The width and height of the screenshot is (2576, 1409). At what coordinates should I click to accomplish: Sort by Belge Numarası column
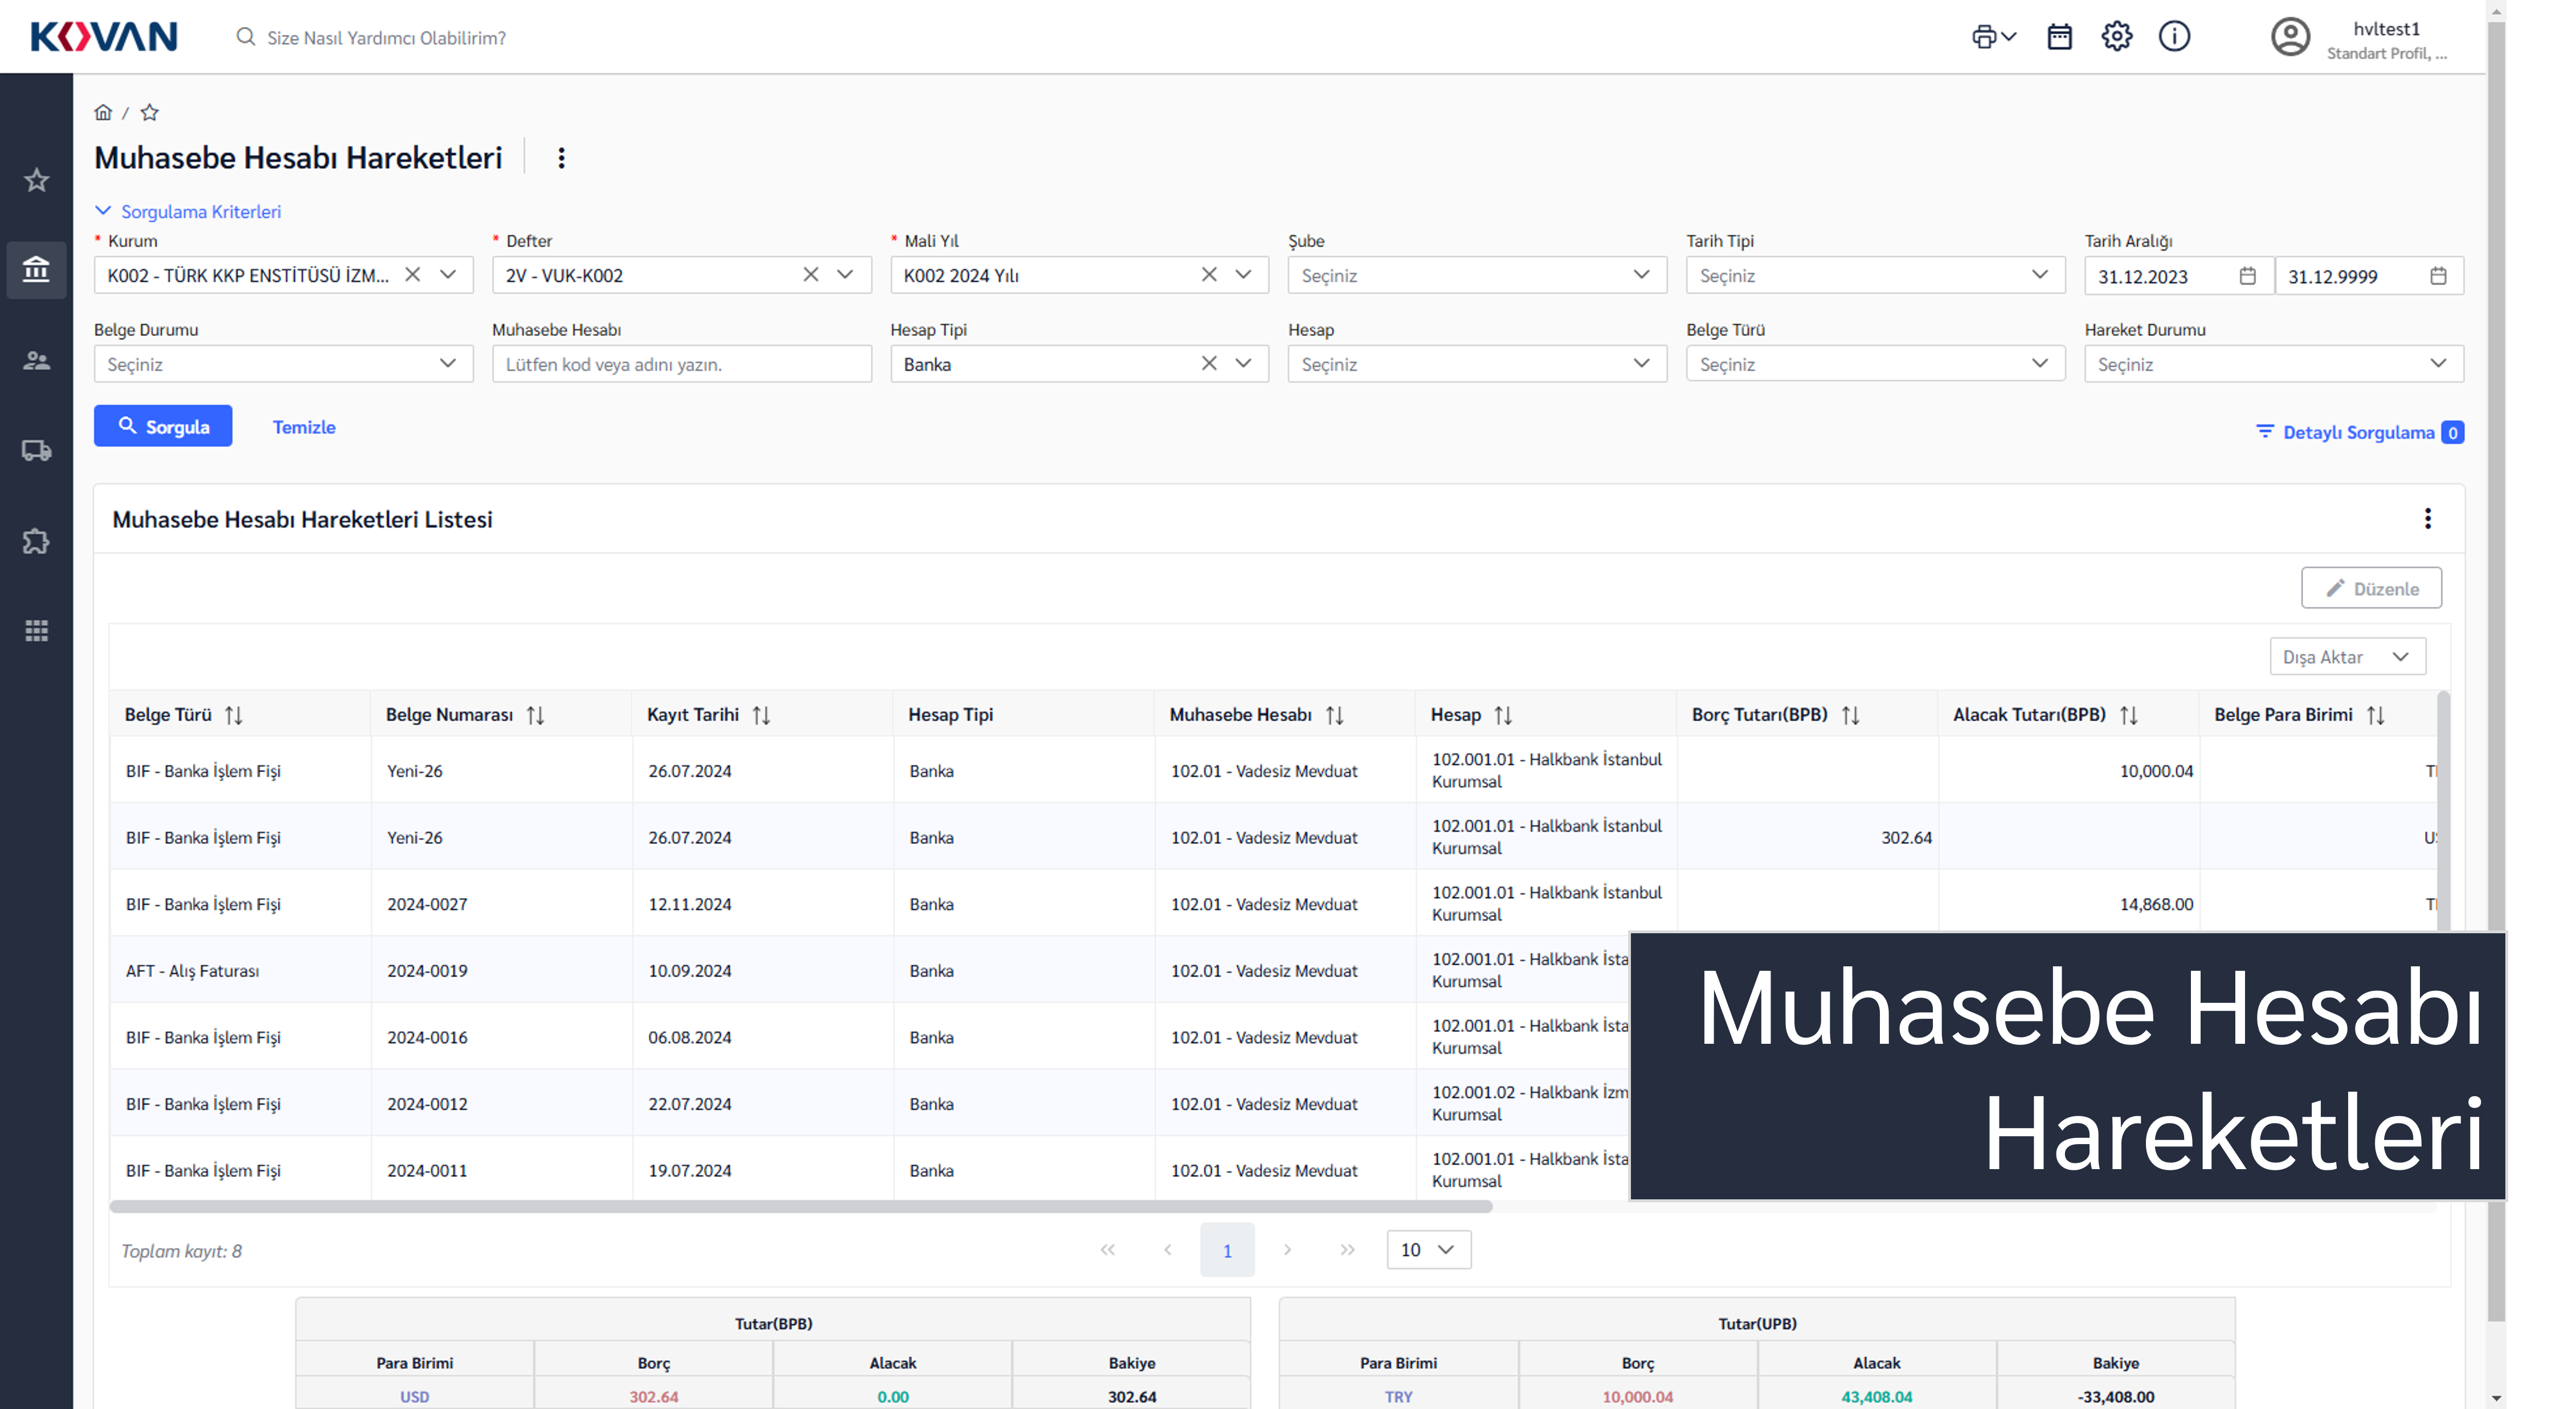click(535, 715)
